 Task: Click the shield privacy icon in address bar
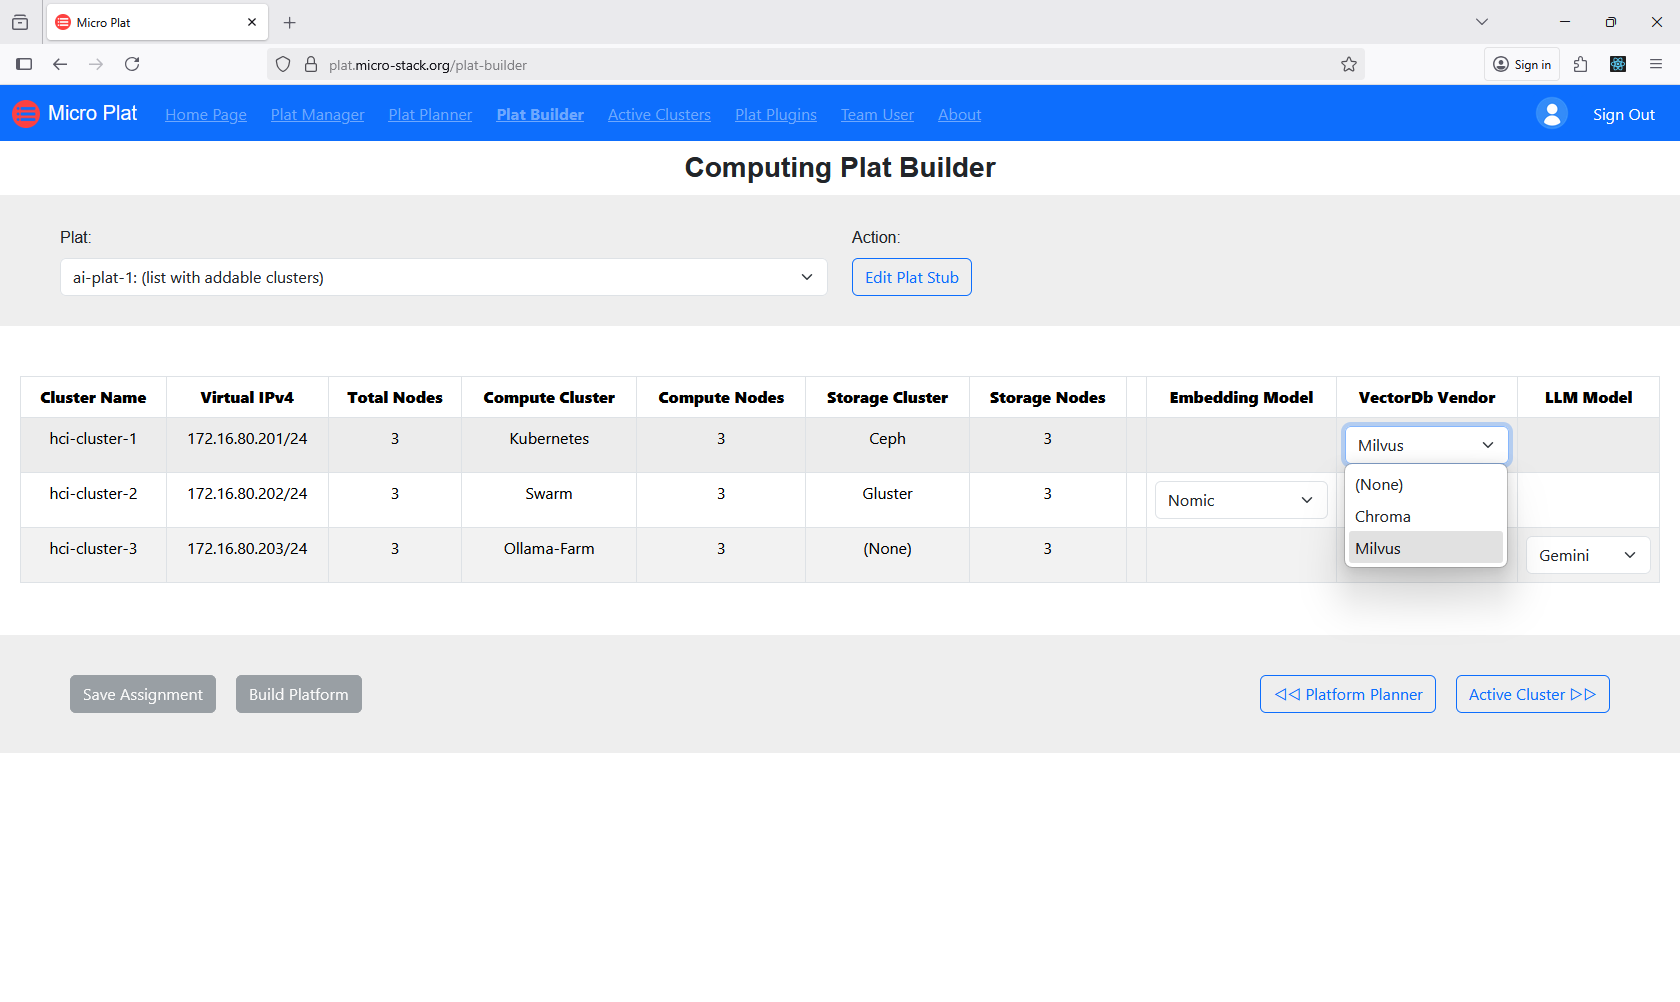point(283,64)
